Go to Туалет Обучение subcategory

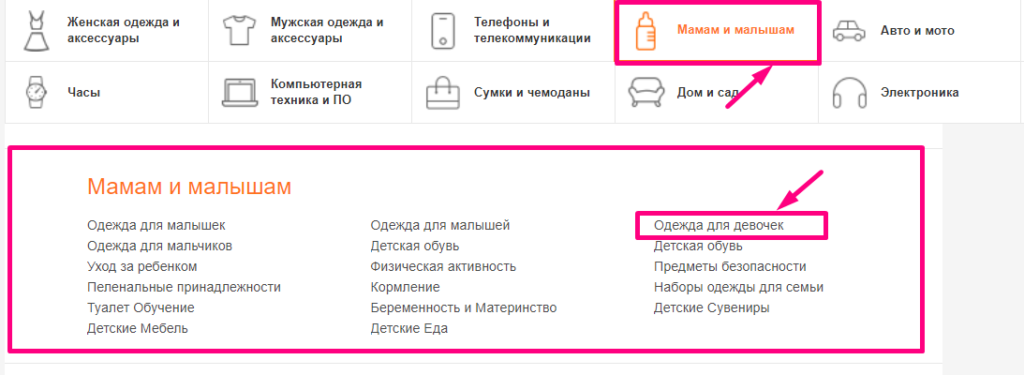(140, 308)
